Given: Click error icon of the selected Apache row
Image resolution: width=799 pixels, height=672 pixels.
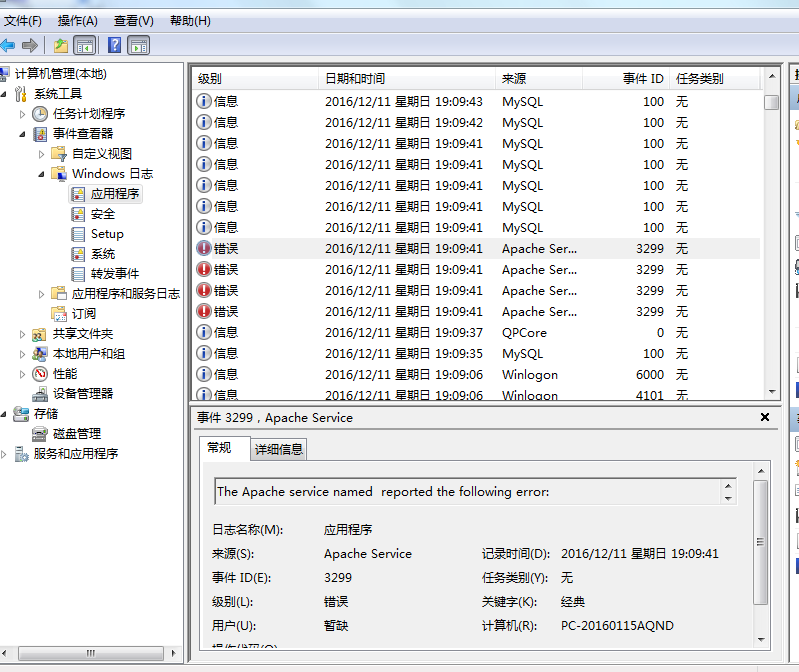Looking at the screenshot, I should 204,249.
